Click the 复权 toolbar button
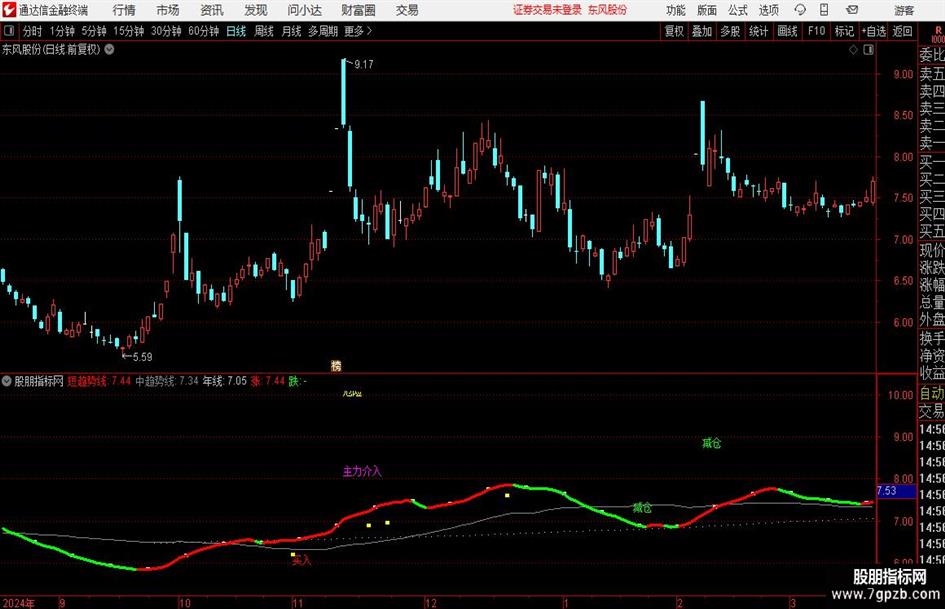945x609 pixels. click(674, 31)
